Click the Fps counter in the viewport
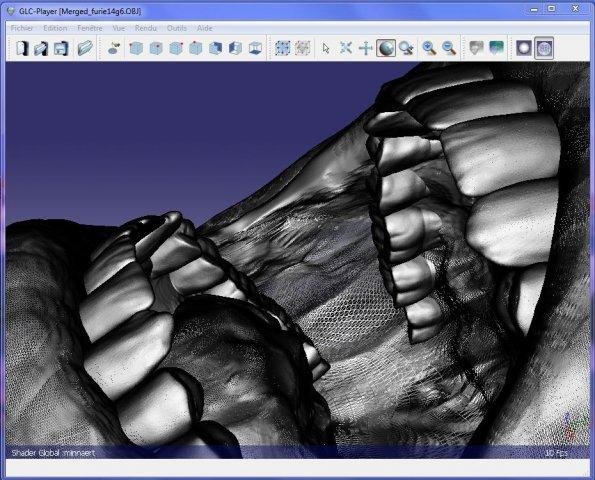Screen dimensions: 595x480 (x=557, y=453)
